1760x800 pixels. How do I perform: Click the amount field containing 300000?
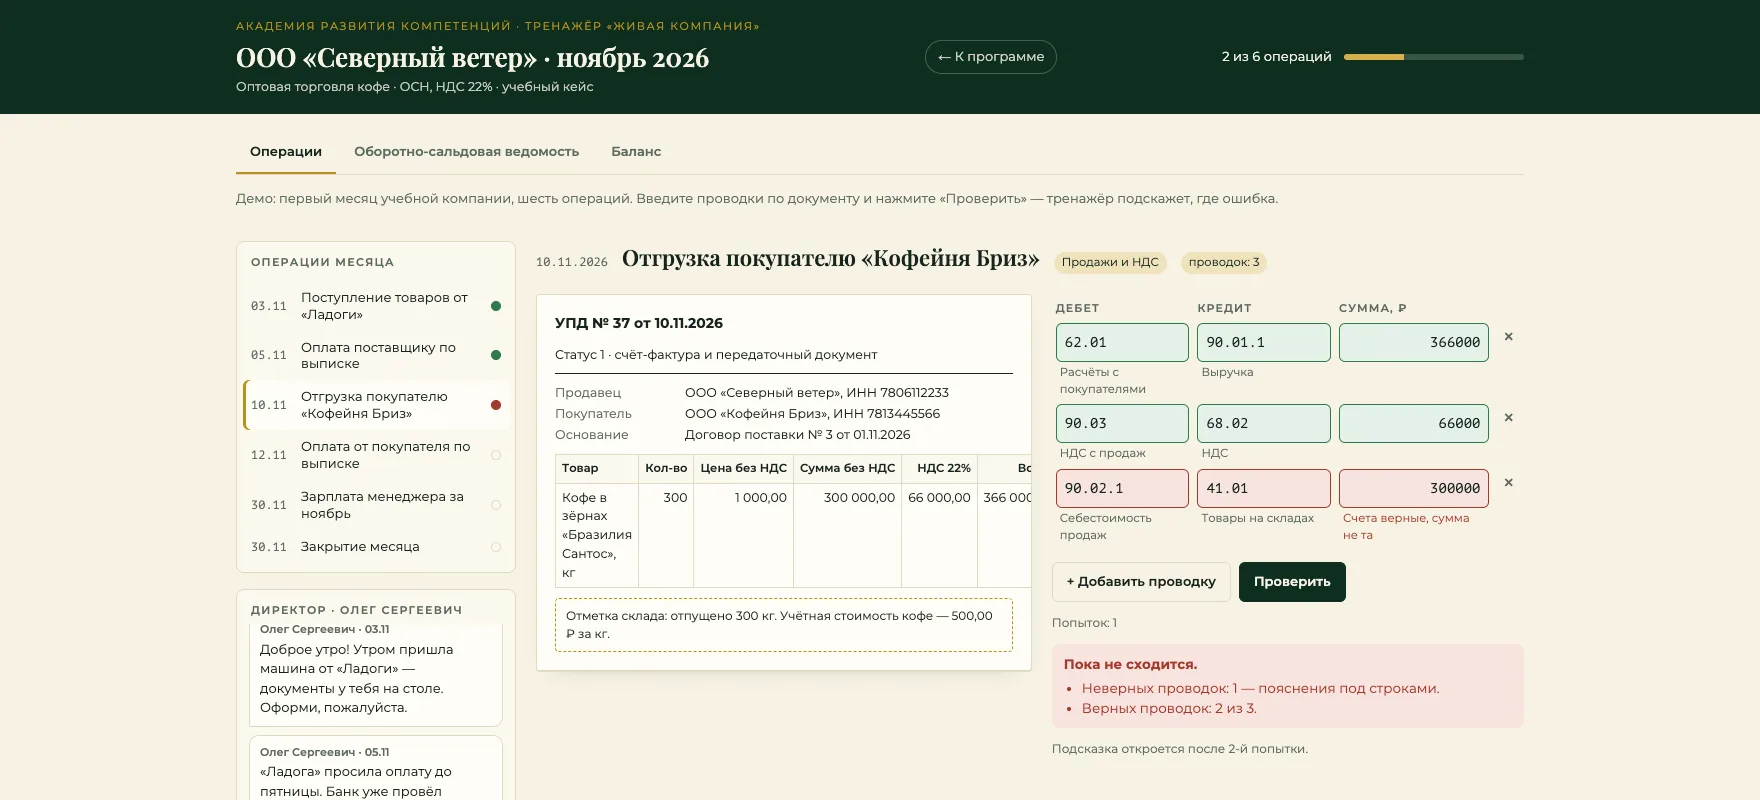pyautogui.click(x=1414, y=488)
